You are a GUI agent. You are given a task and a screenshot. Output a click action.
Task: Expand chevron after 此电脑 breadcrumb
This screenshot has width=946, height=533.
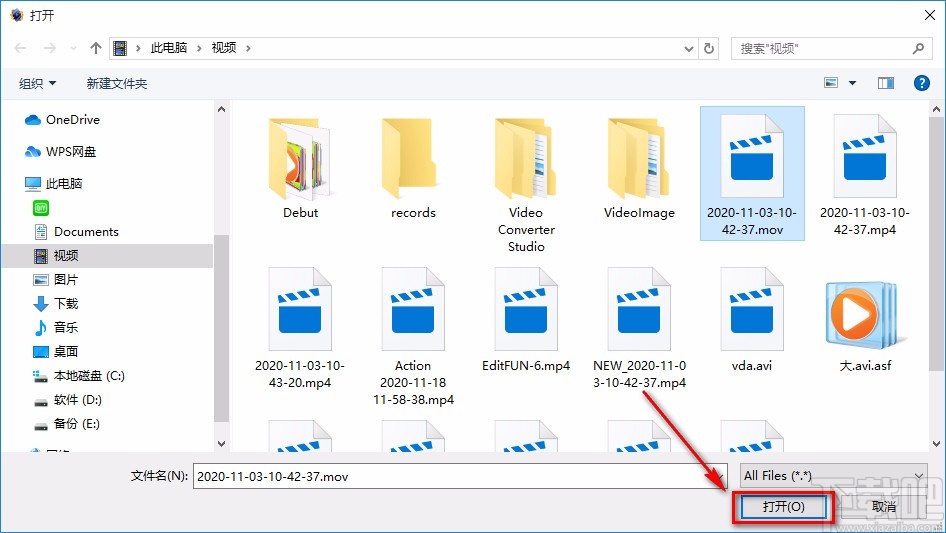[199, 48]
